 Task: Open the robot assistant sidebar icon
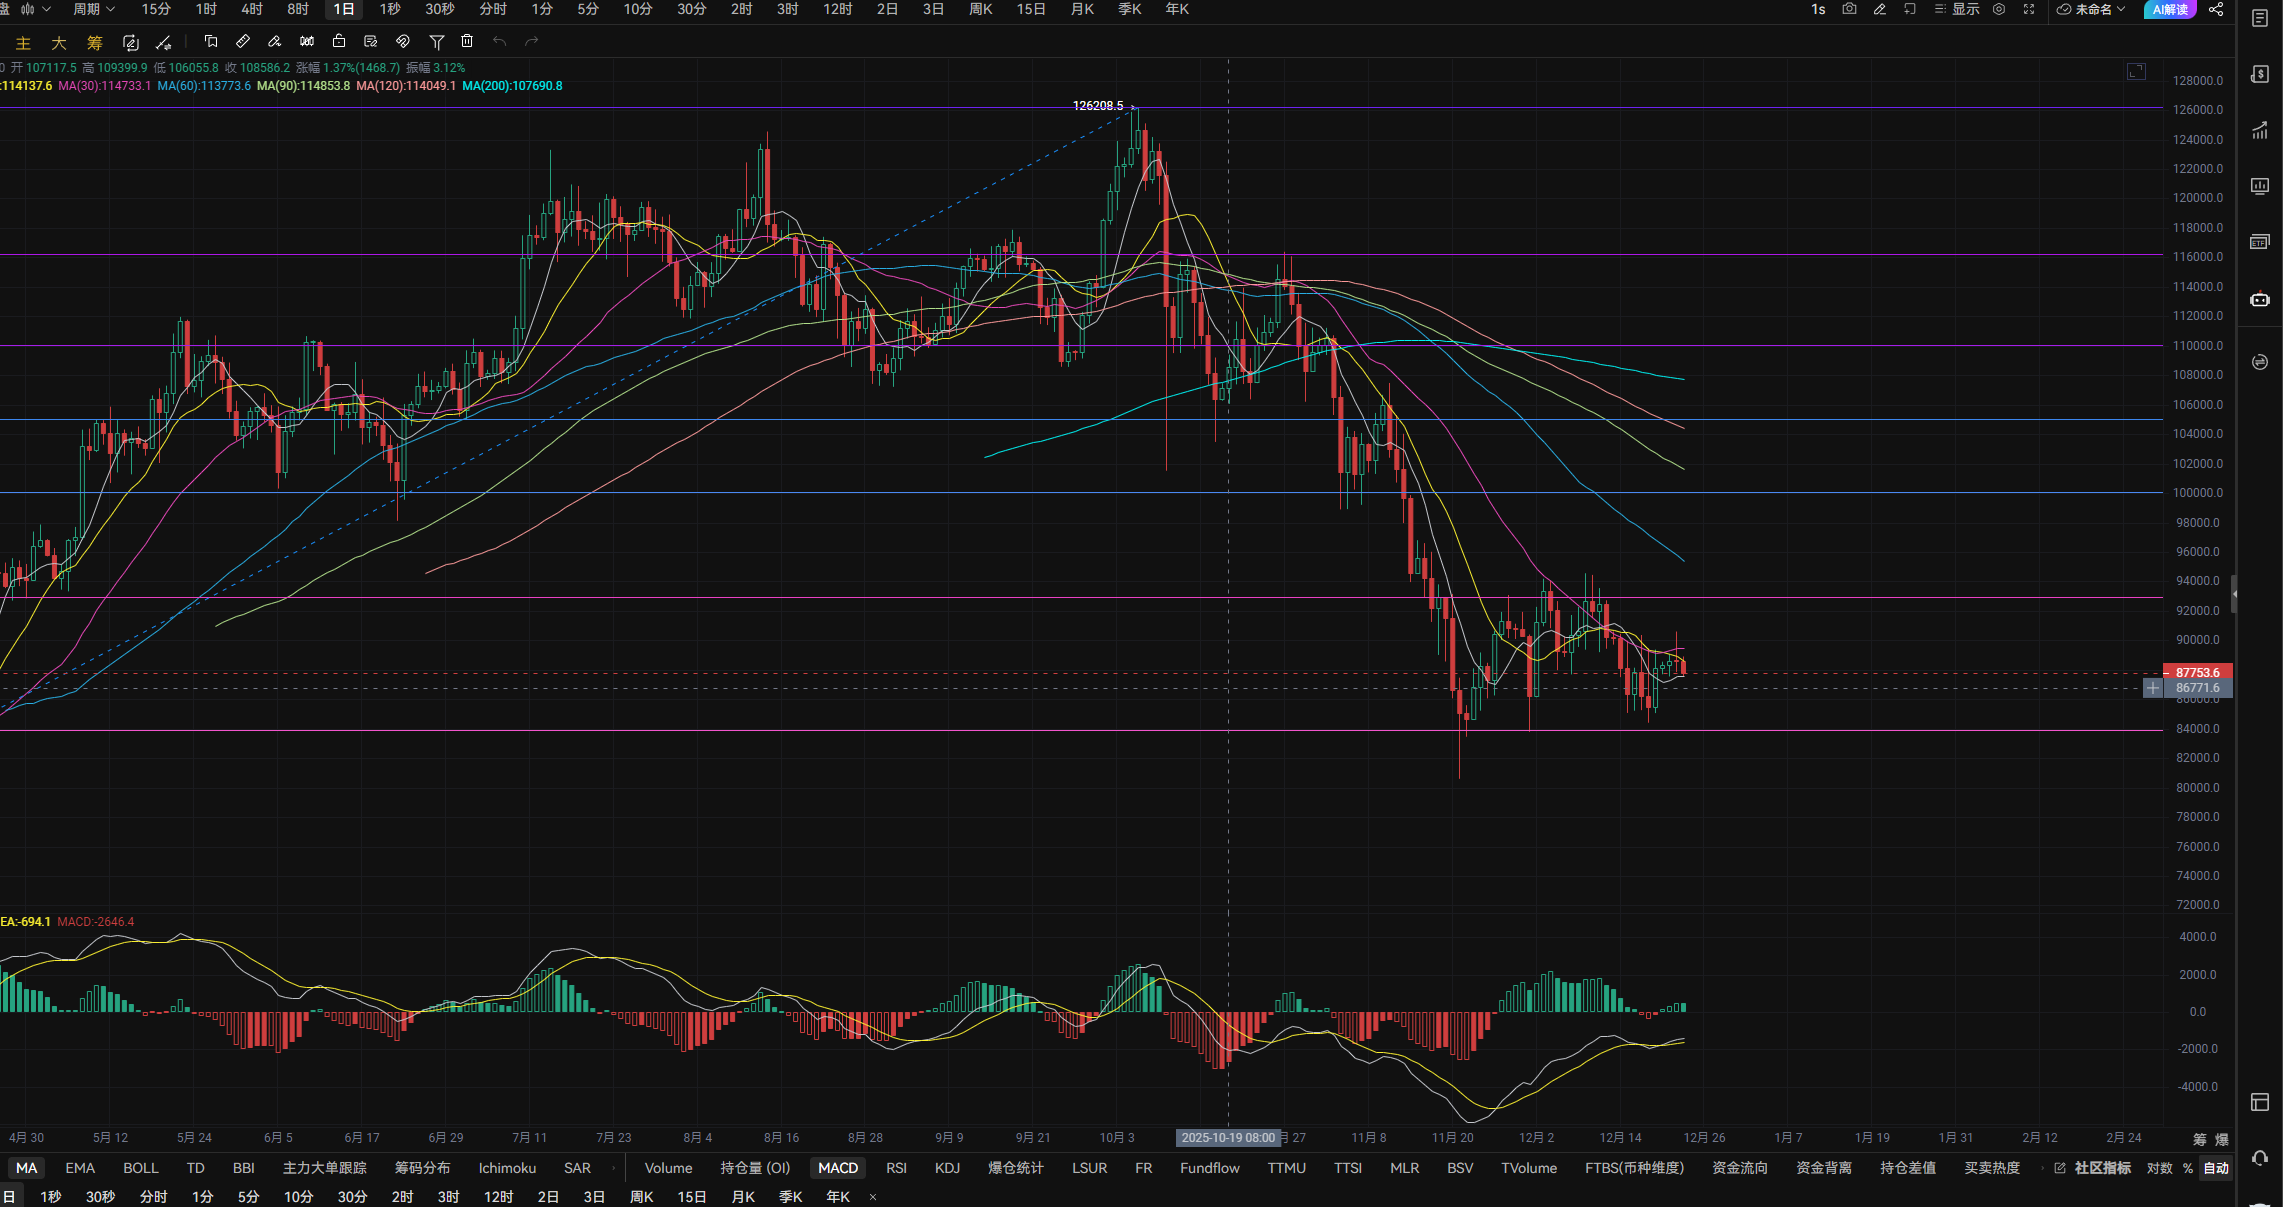[x=2259, y=299]
